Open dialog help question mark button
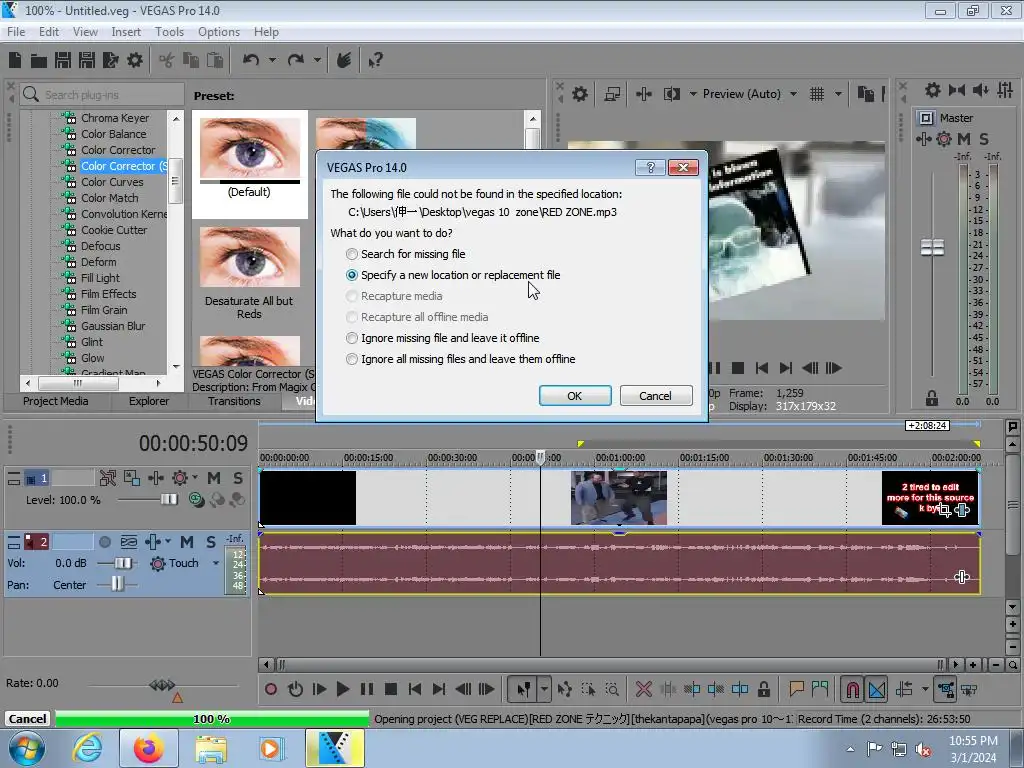 coord(650,168)
